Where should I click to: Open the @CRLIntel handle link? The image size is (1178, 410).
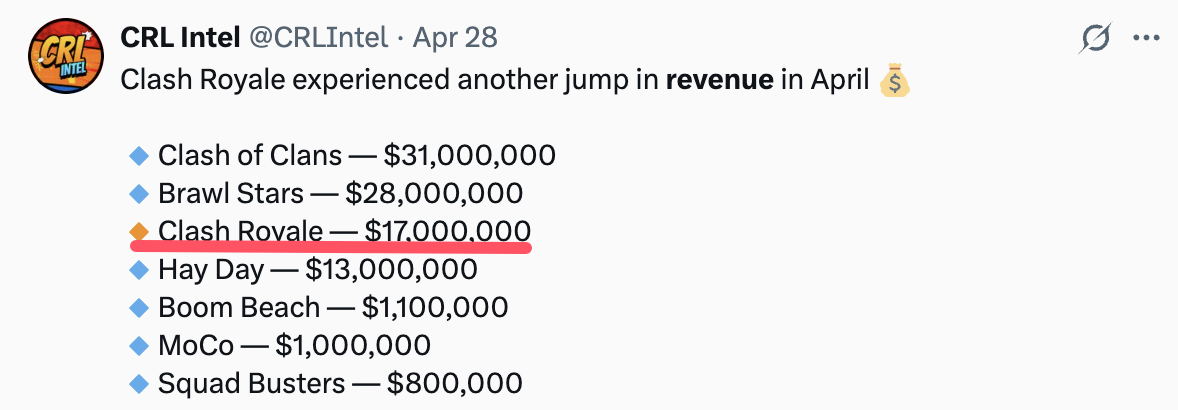coord(319,37)
